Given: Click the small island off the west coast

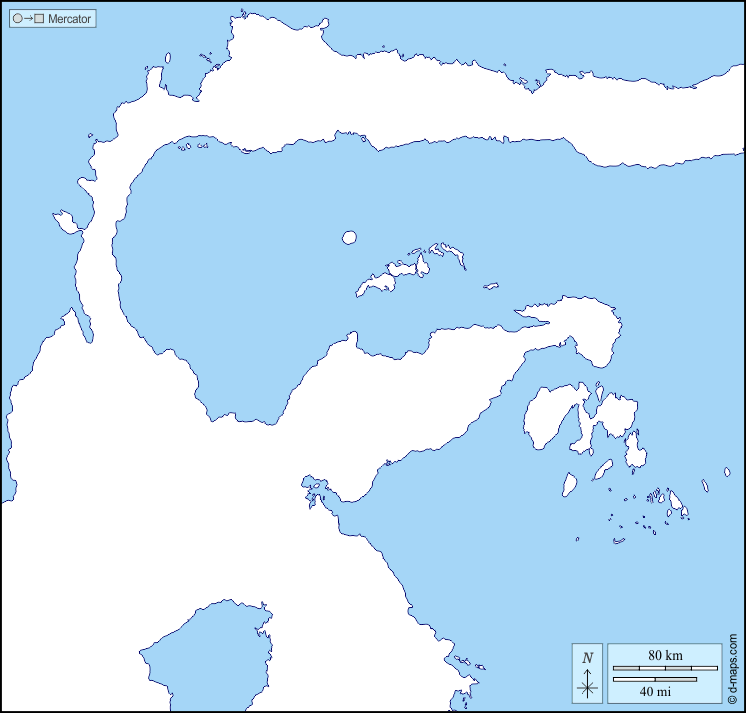Looking at the screenshot, I should point(66,220).
